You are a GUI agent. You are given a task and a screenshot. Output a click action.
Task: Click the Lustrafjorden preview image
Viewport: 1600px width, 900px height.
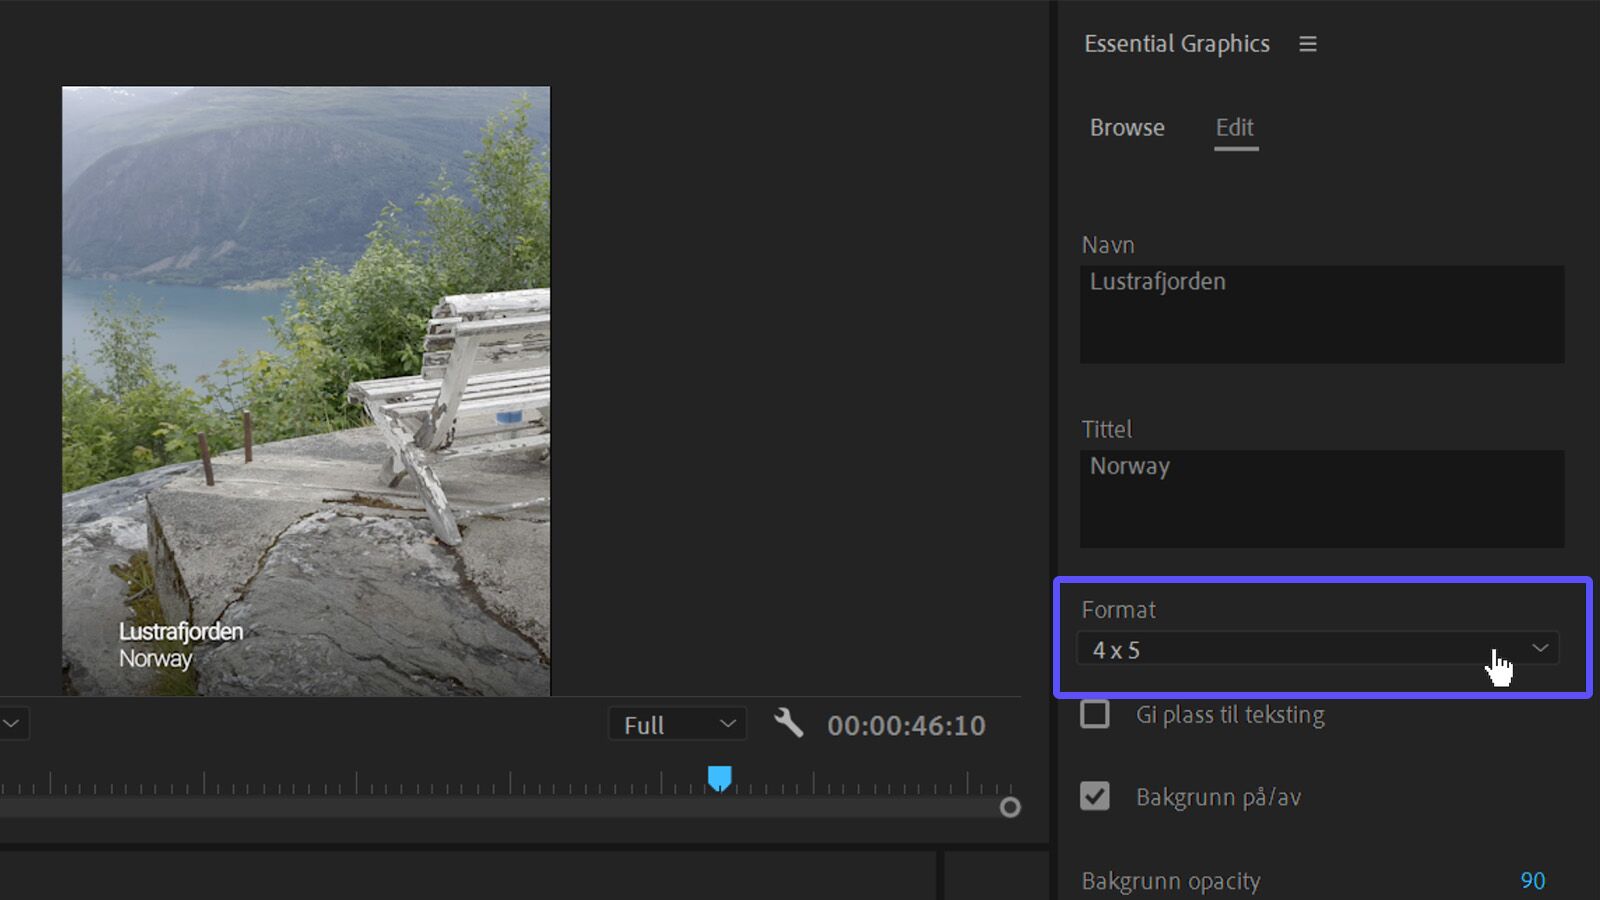click(305, 389)
